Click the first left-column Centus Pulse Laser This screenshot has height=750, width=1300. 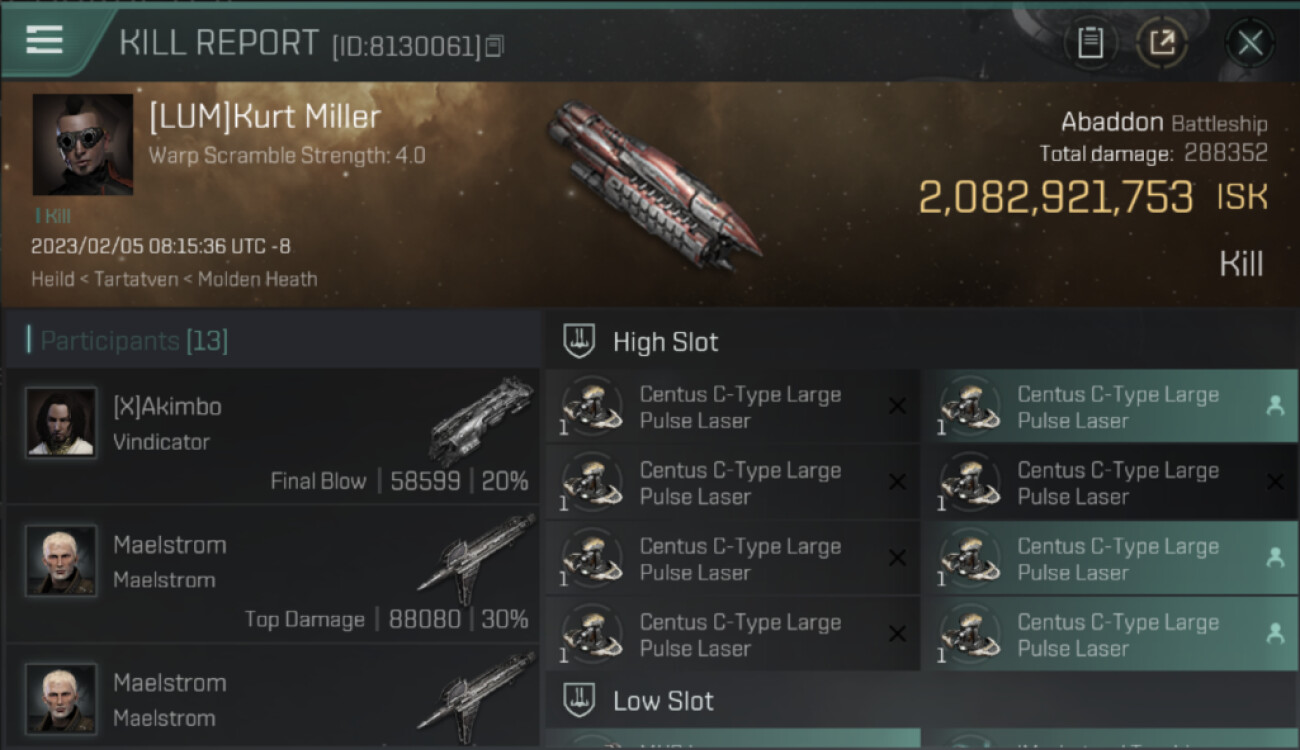click(x=732, y=407)
